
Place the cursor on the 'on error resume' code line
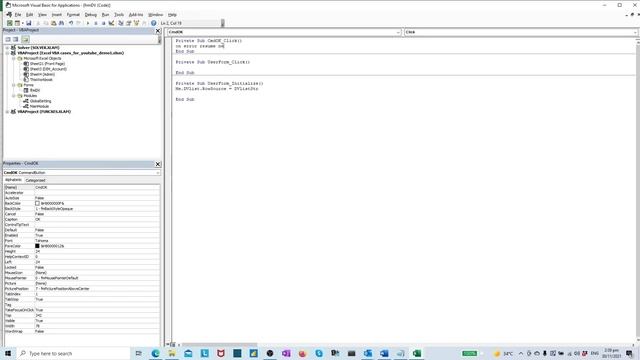click(200, 46)
